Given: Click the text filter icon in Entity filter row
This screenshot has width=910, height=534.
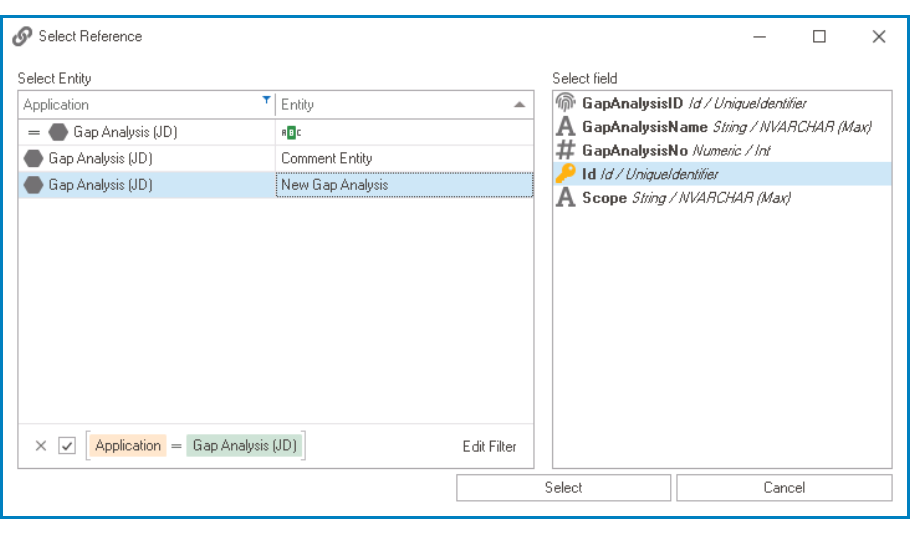Looking at the screenshot, I should pyautogui.click(x=291, y=132).
